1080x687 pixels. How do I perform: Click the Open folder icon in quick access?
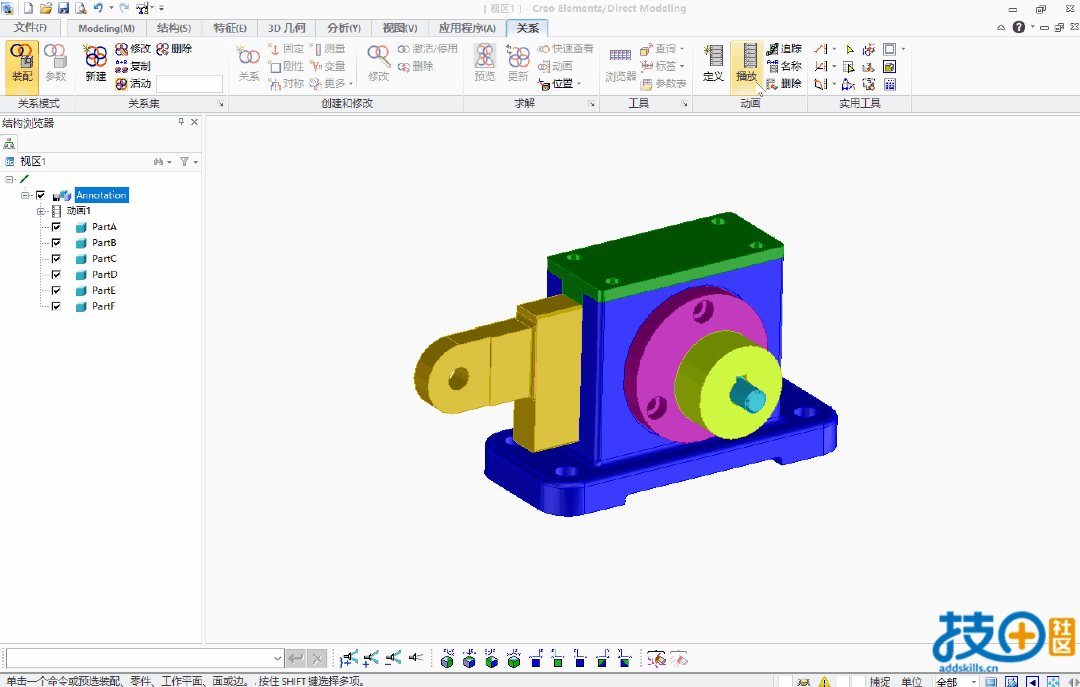45,8
